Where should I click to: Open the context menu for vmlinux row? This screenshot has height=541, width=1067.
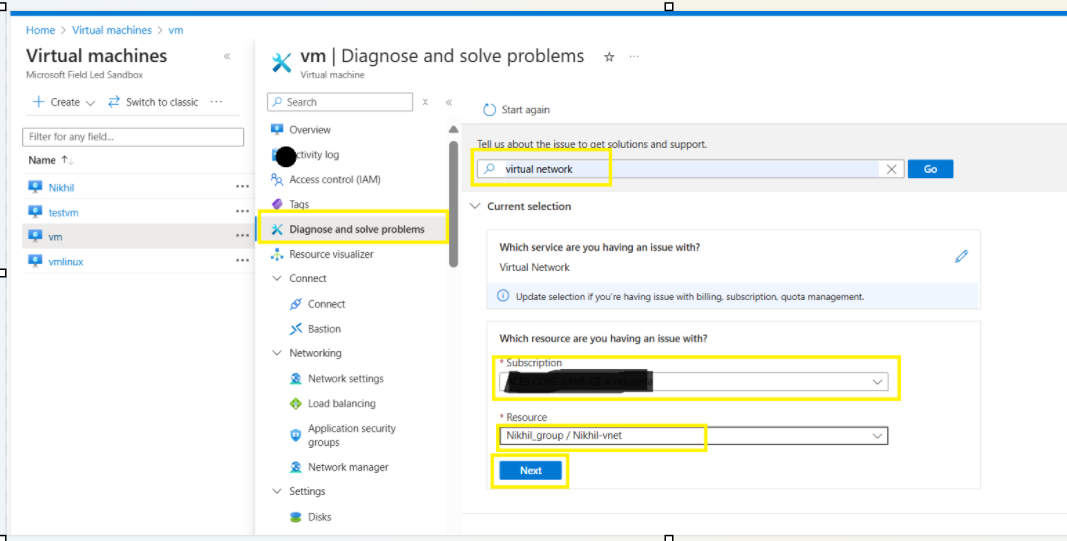pyautogui.click(x=242, y=261)
